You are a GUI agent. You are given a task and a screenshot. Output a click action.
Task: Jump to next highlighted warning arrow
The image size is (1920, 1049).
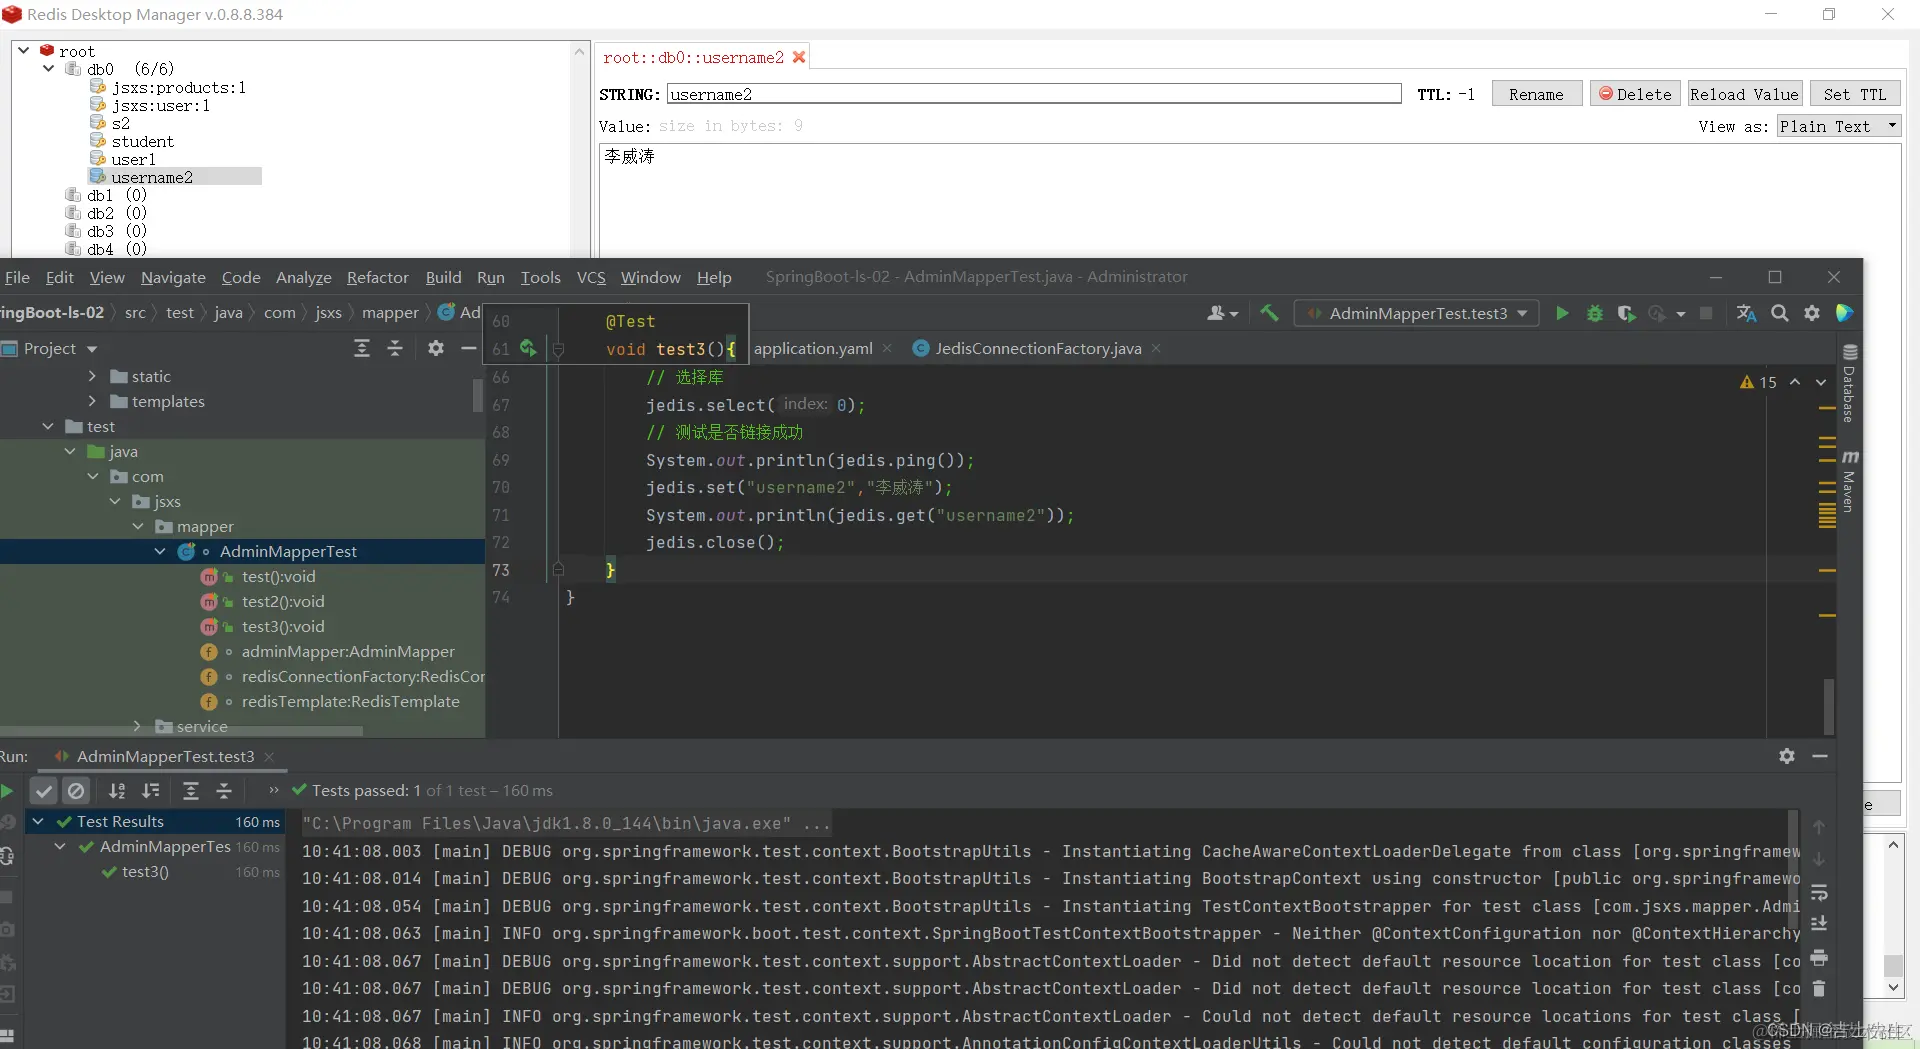click(1821, 382)
